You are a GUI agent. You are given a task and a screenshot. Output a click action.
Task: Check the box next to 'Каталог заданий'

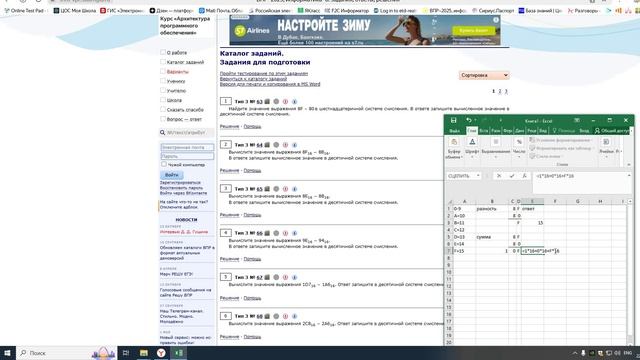coord(163,62)
